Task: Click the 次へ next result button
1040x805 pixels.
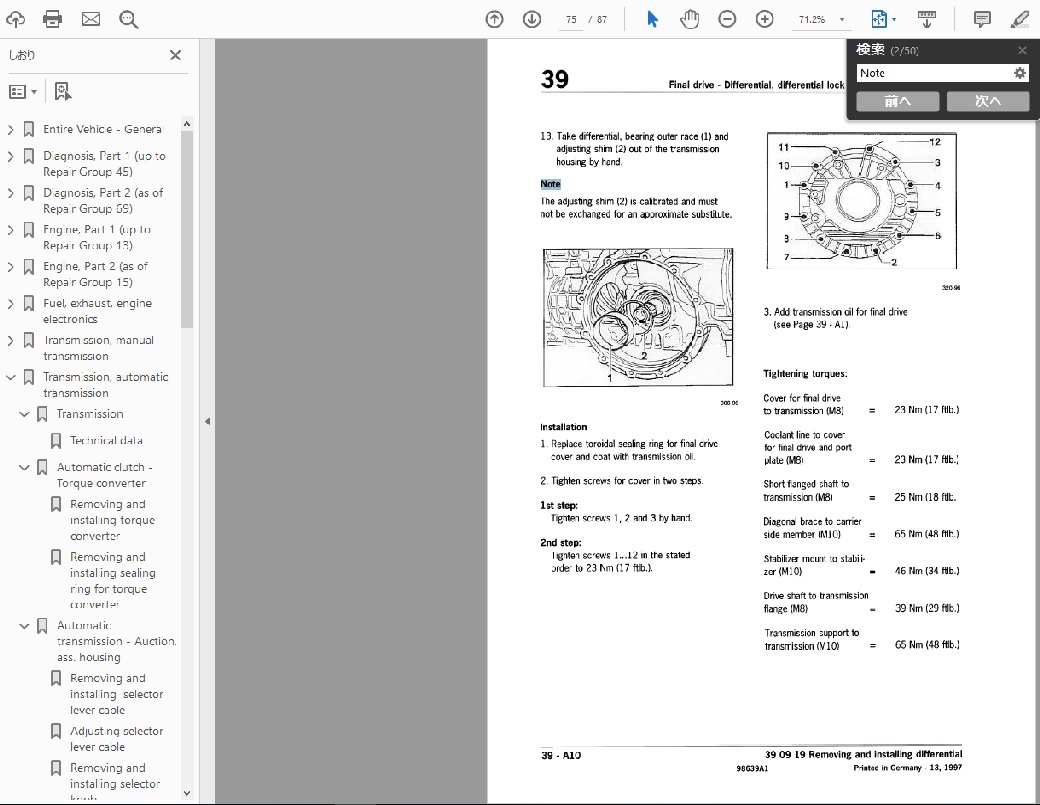Action: click(988, 101)
